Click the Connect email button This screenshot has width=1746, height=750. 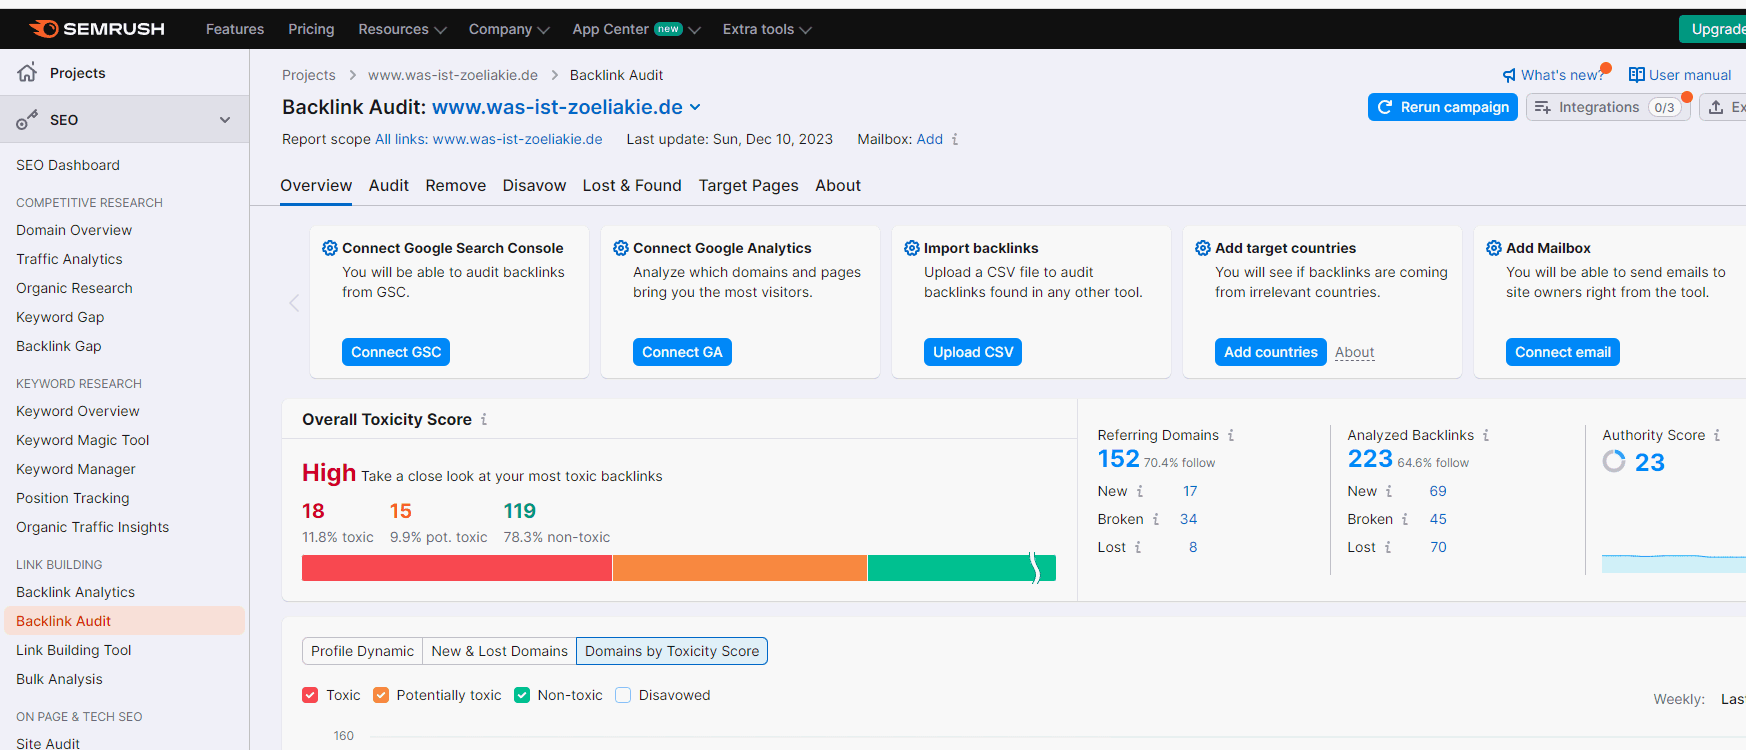1563,352
